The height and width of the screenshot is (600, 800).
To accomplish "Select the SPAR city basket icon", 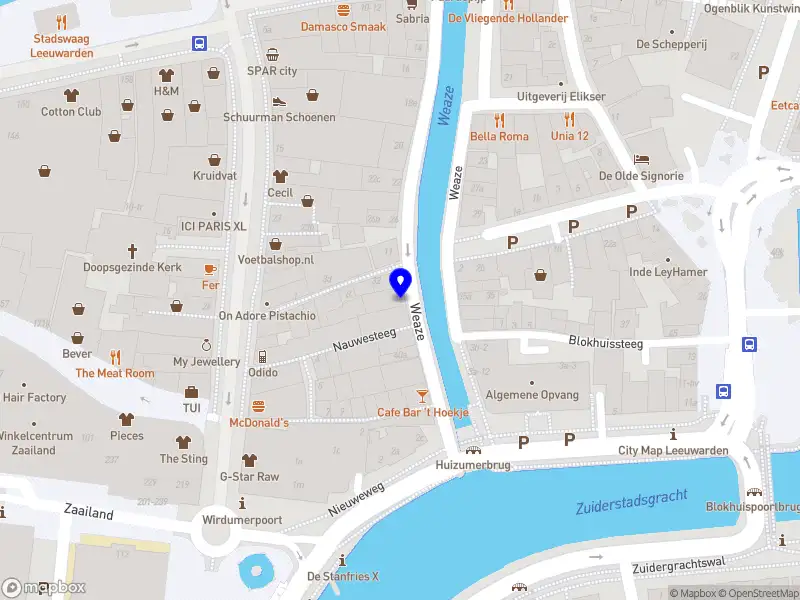I will tap(272, 55).
